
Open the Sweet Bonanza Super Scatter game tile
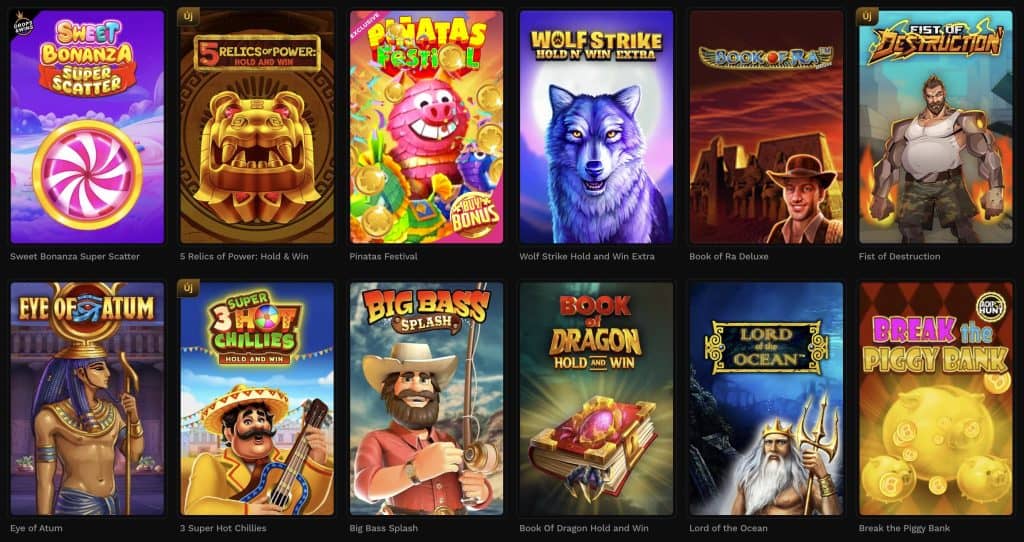click(x=87, y=127)
